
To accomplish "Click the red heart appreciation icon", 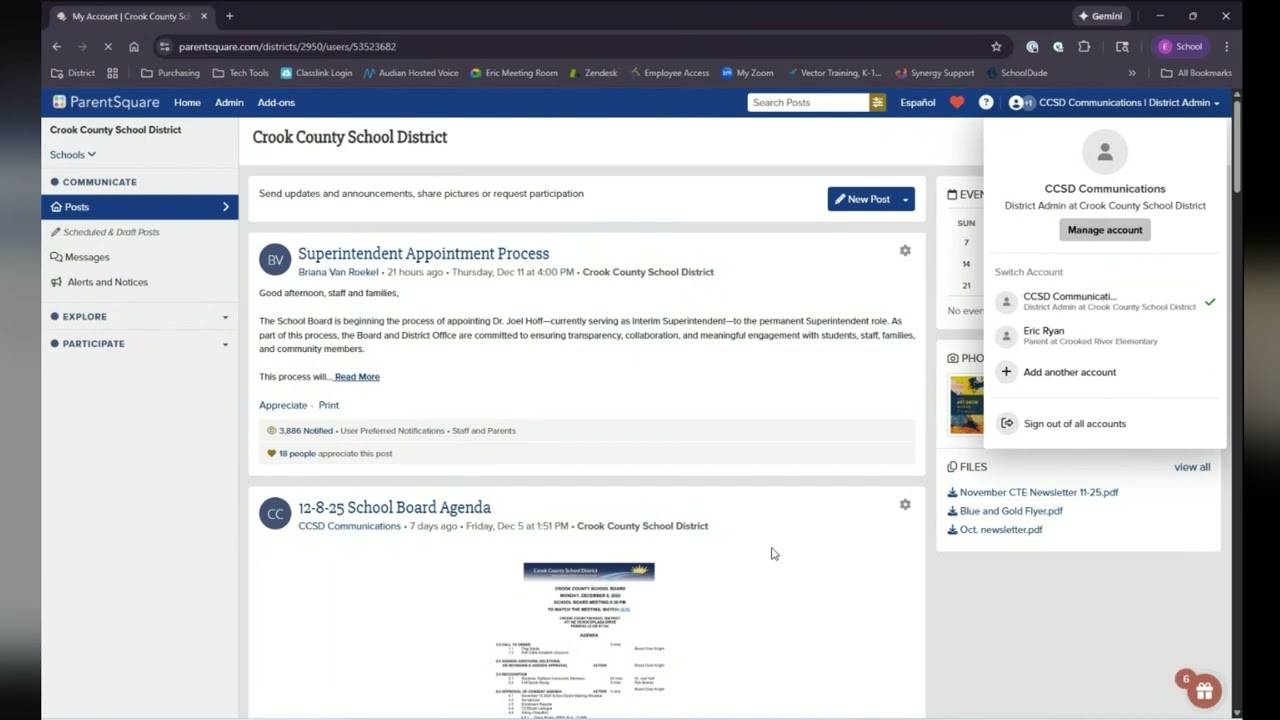I will 957,102.
